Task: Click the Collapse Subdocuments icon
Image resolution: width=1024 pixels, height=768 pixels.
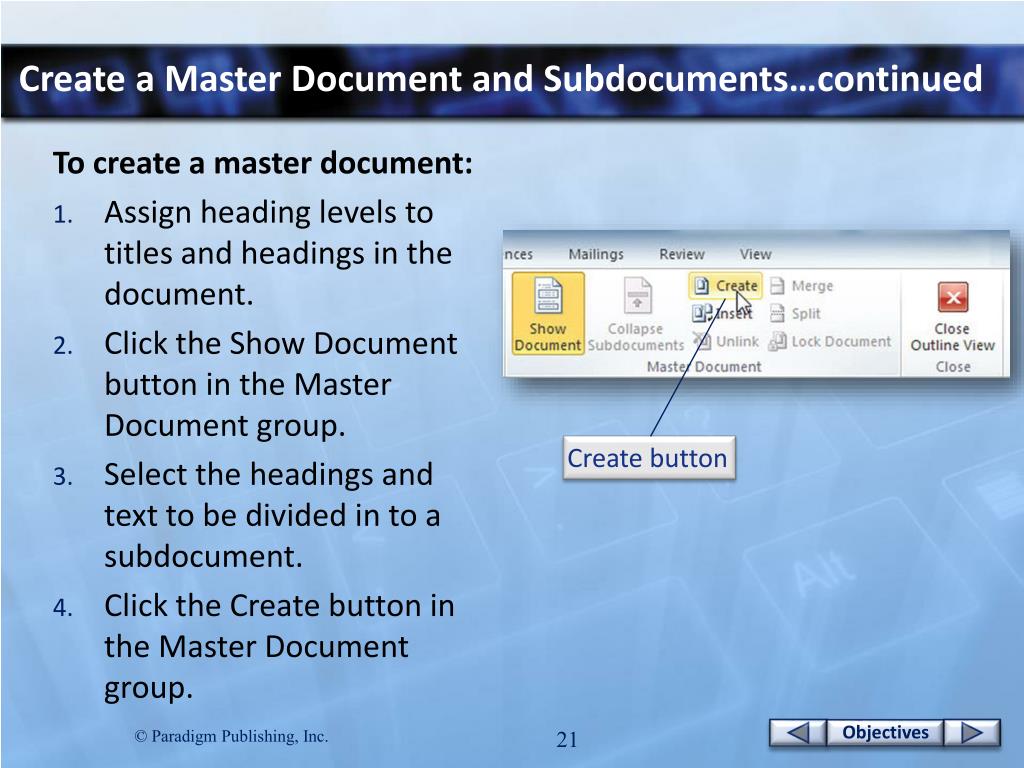Action: click(x=637, y=296)
